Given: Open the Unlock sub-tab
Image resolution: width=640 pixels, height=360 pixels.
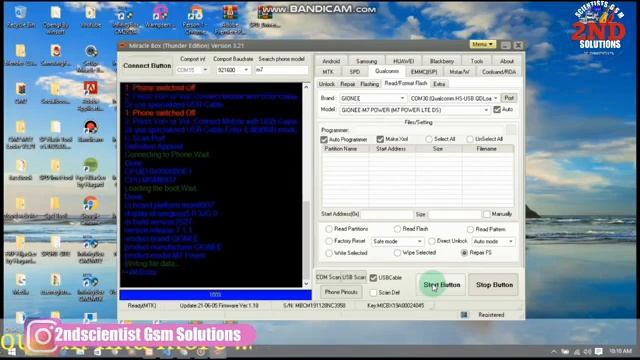Looking at the screenshot, I should tap(327, 84).
